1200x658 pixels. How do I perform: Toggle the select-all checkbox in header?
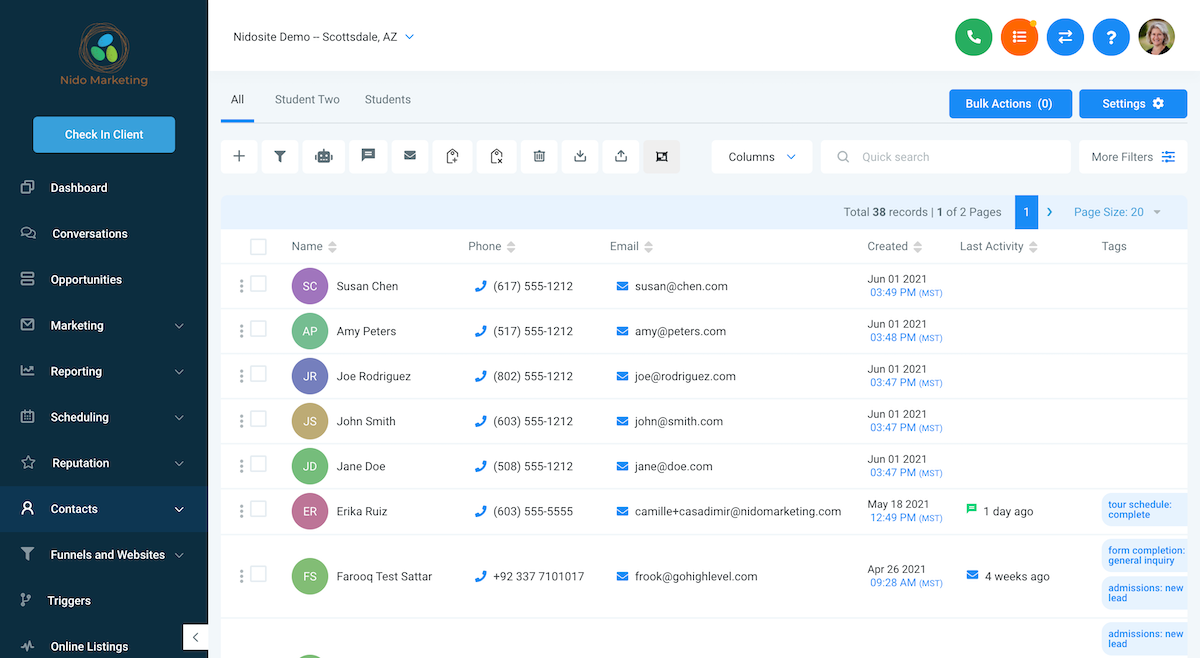(x=258, y=246)
